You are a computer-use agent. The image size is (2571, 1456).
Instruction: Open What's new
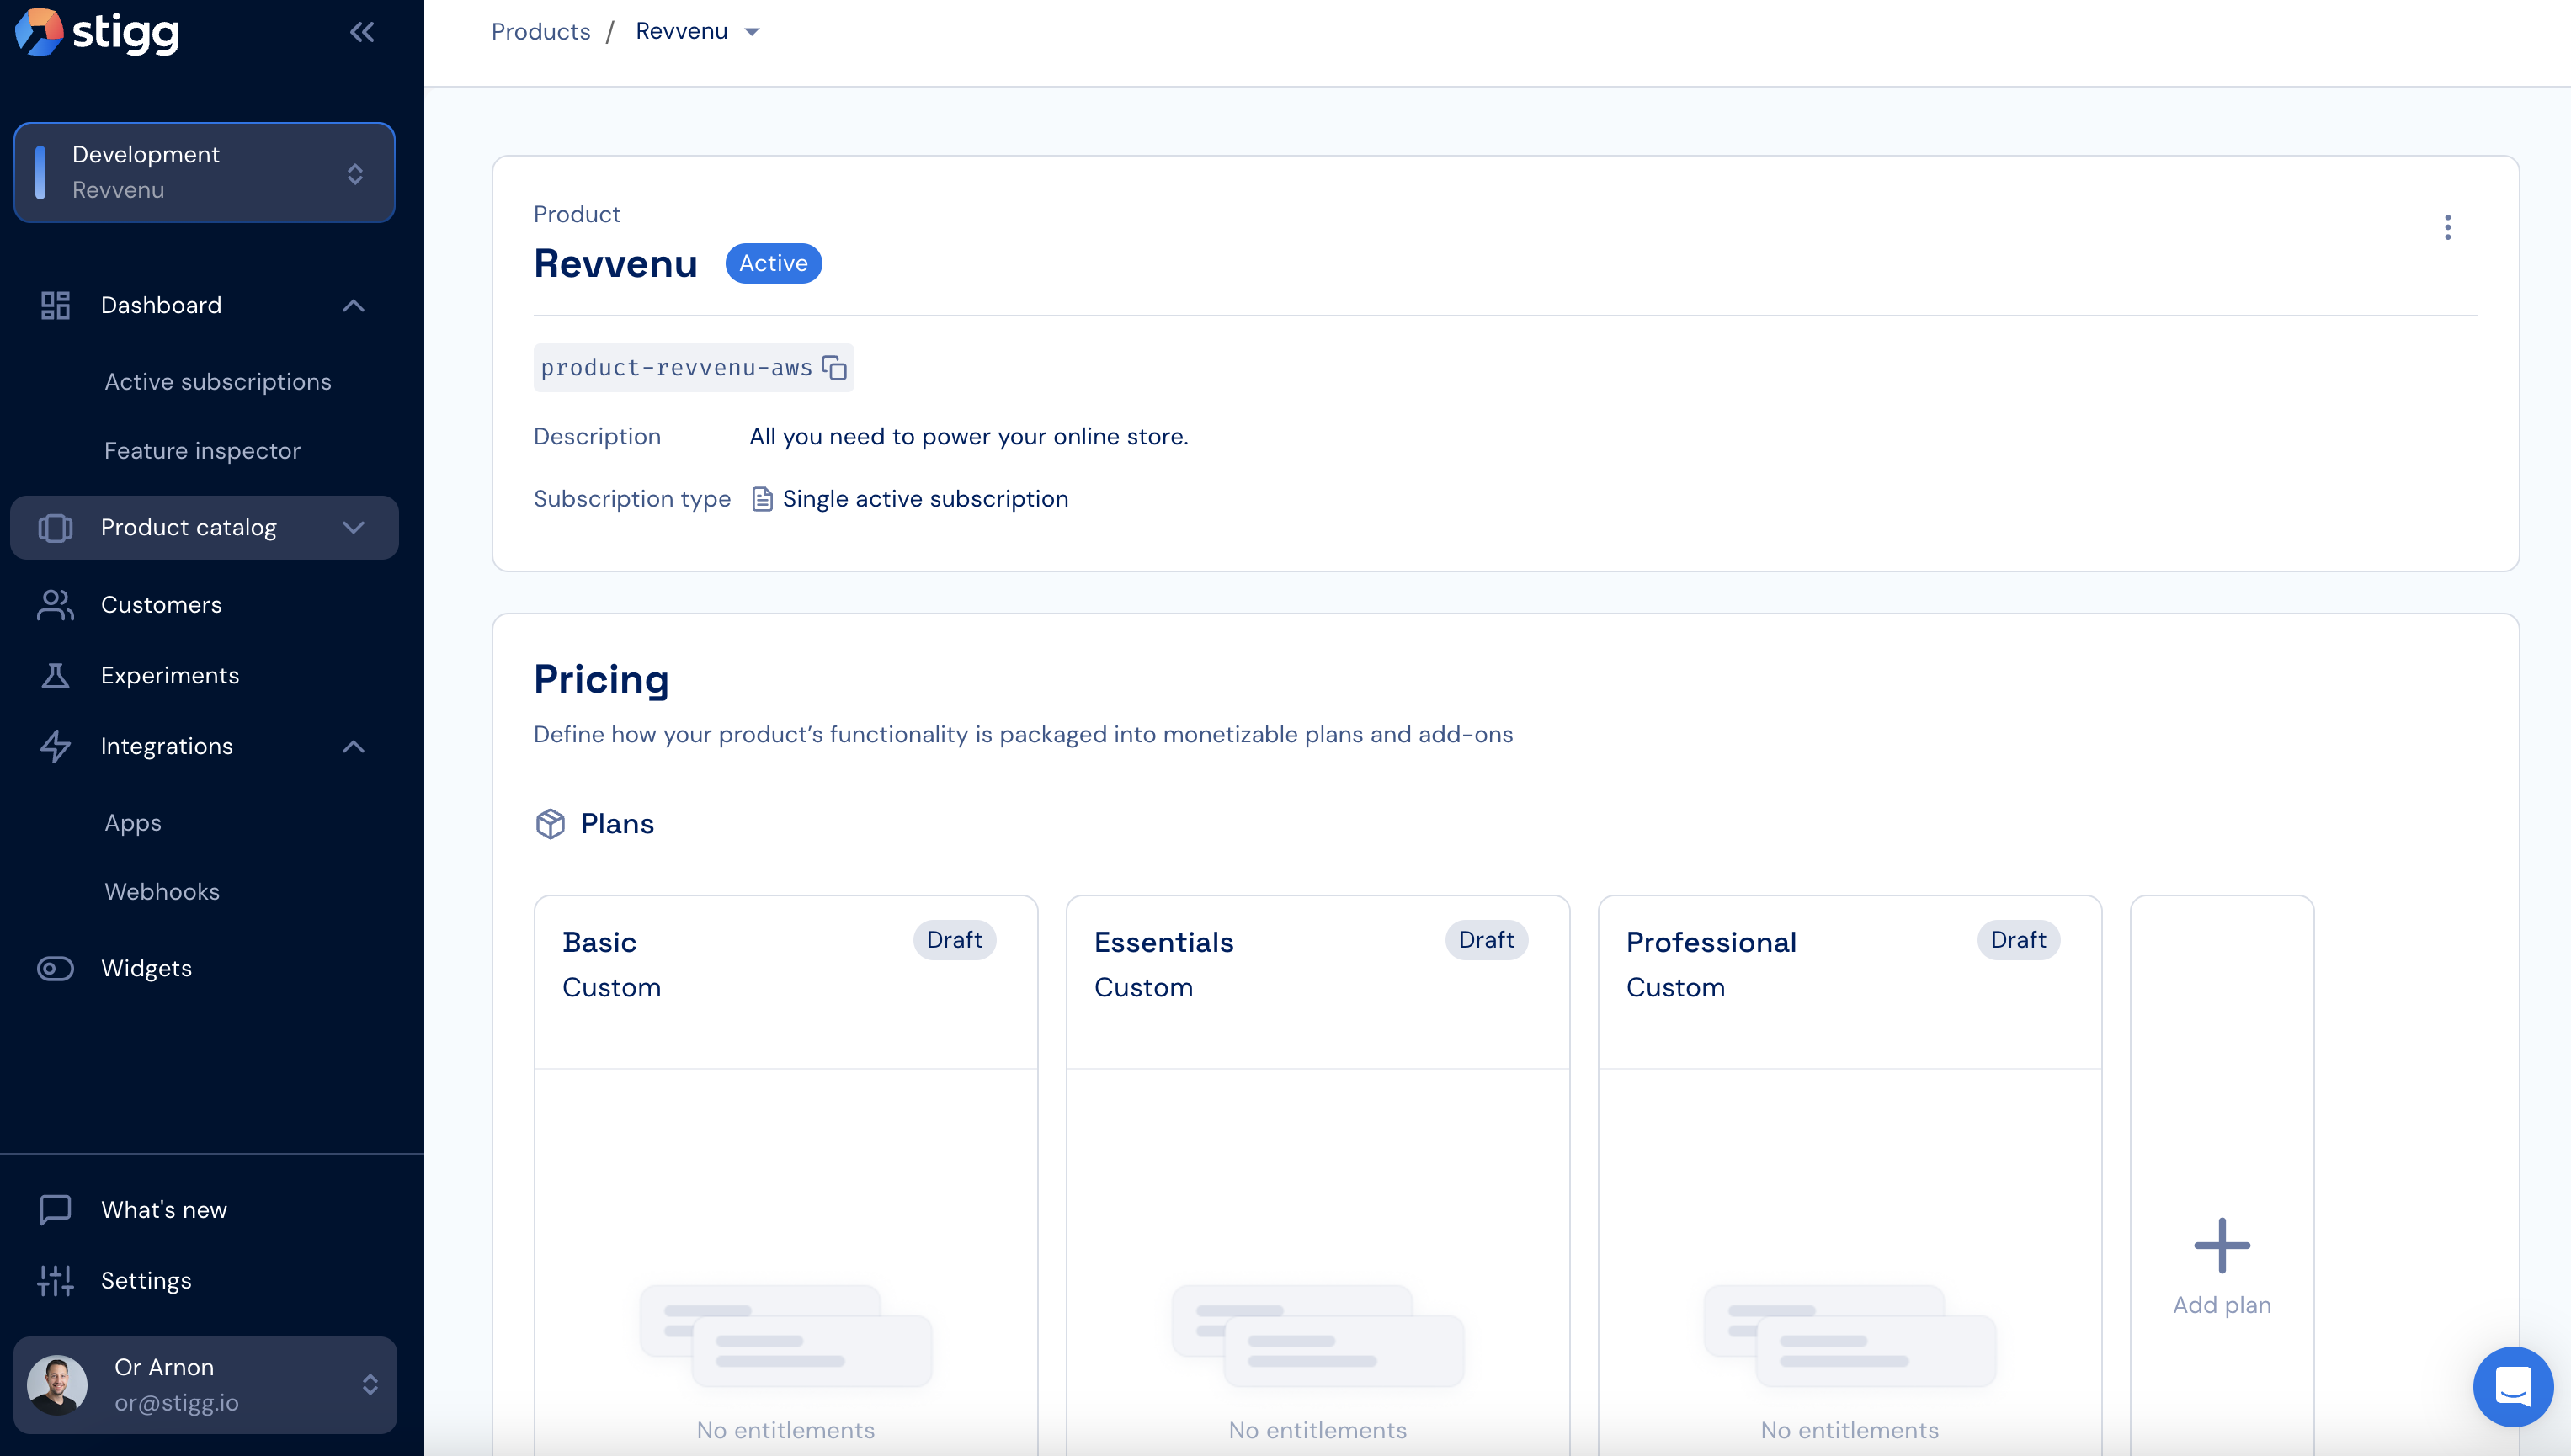(164, 1209)
